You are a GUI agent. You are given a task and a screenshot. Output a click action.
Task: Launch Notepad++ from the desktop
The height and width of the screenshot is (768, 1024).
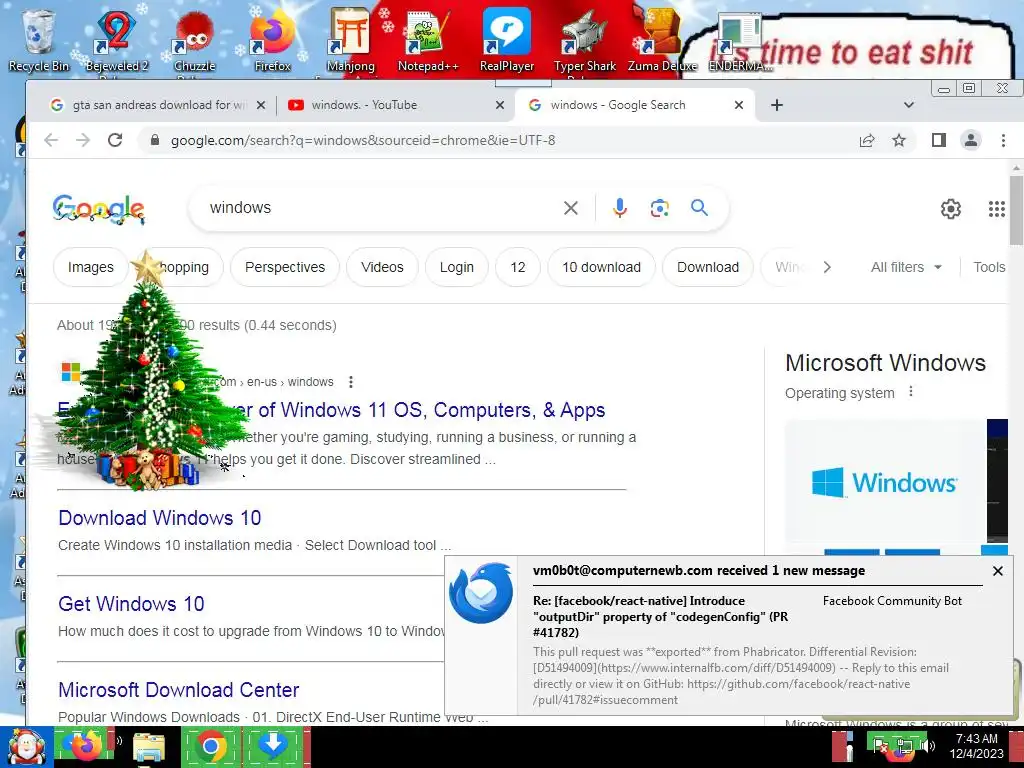[x=428, y=40]
